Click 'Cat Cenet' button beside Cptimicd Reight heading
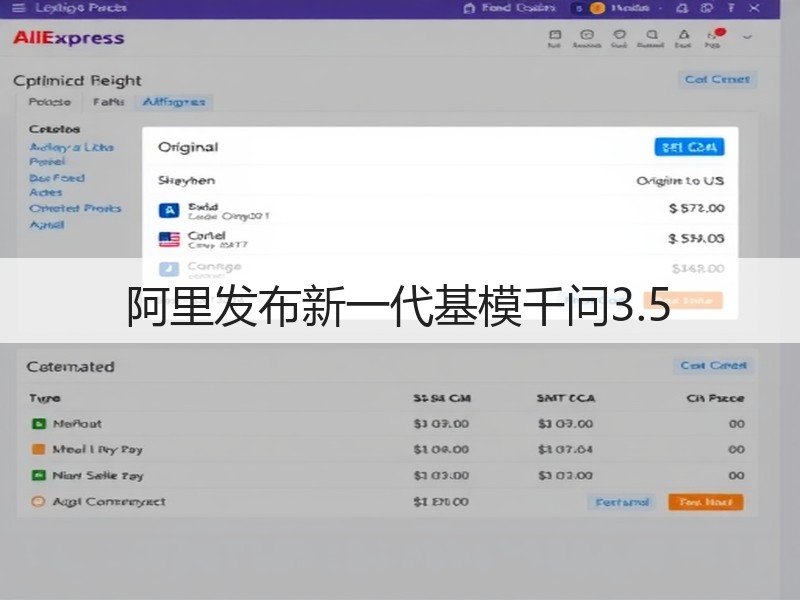The width and height of the screenshot is (800, 600). pos(717,80)
